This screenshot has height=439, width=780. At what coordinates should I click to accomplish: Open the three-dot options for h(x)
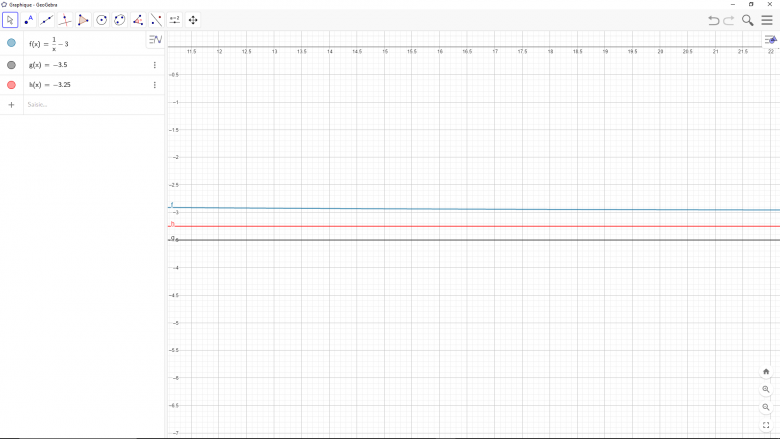click(155, 85)
